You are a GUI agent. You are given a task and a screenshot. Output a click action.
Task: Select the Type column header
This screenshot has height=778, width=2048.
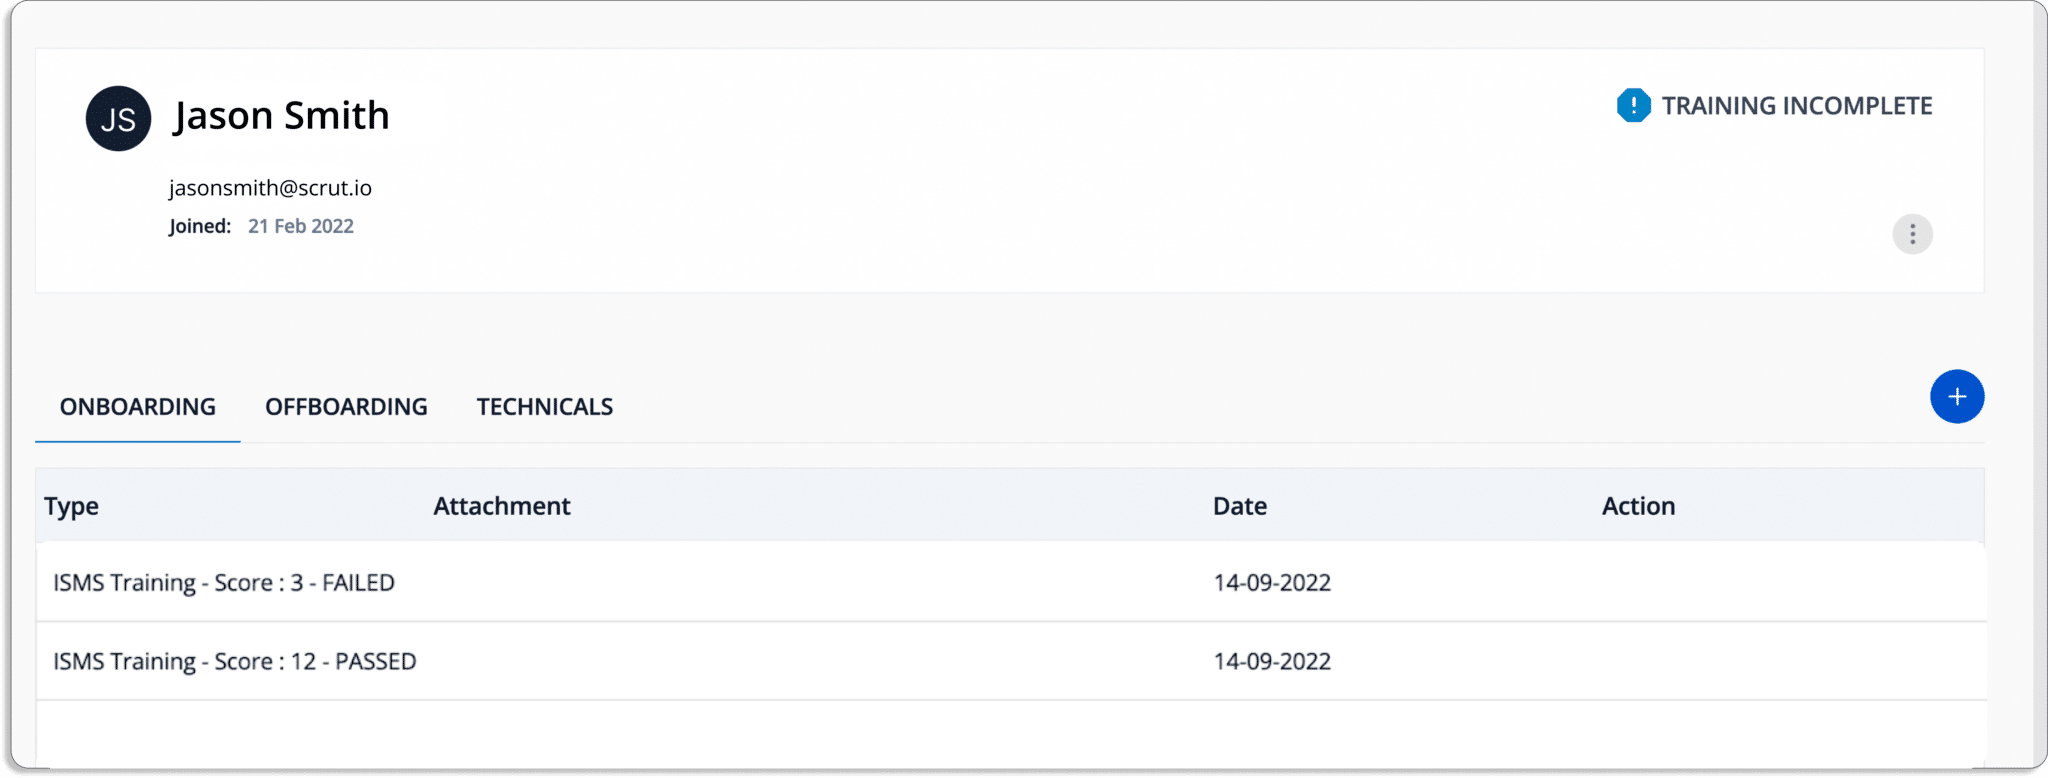click(x=71, y=506)
